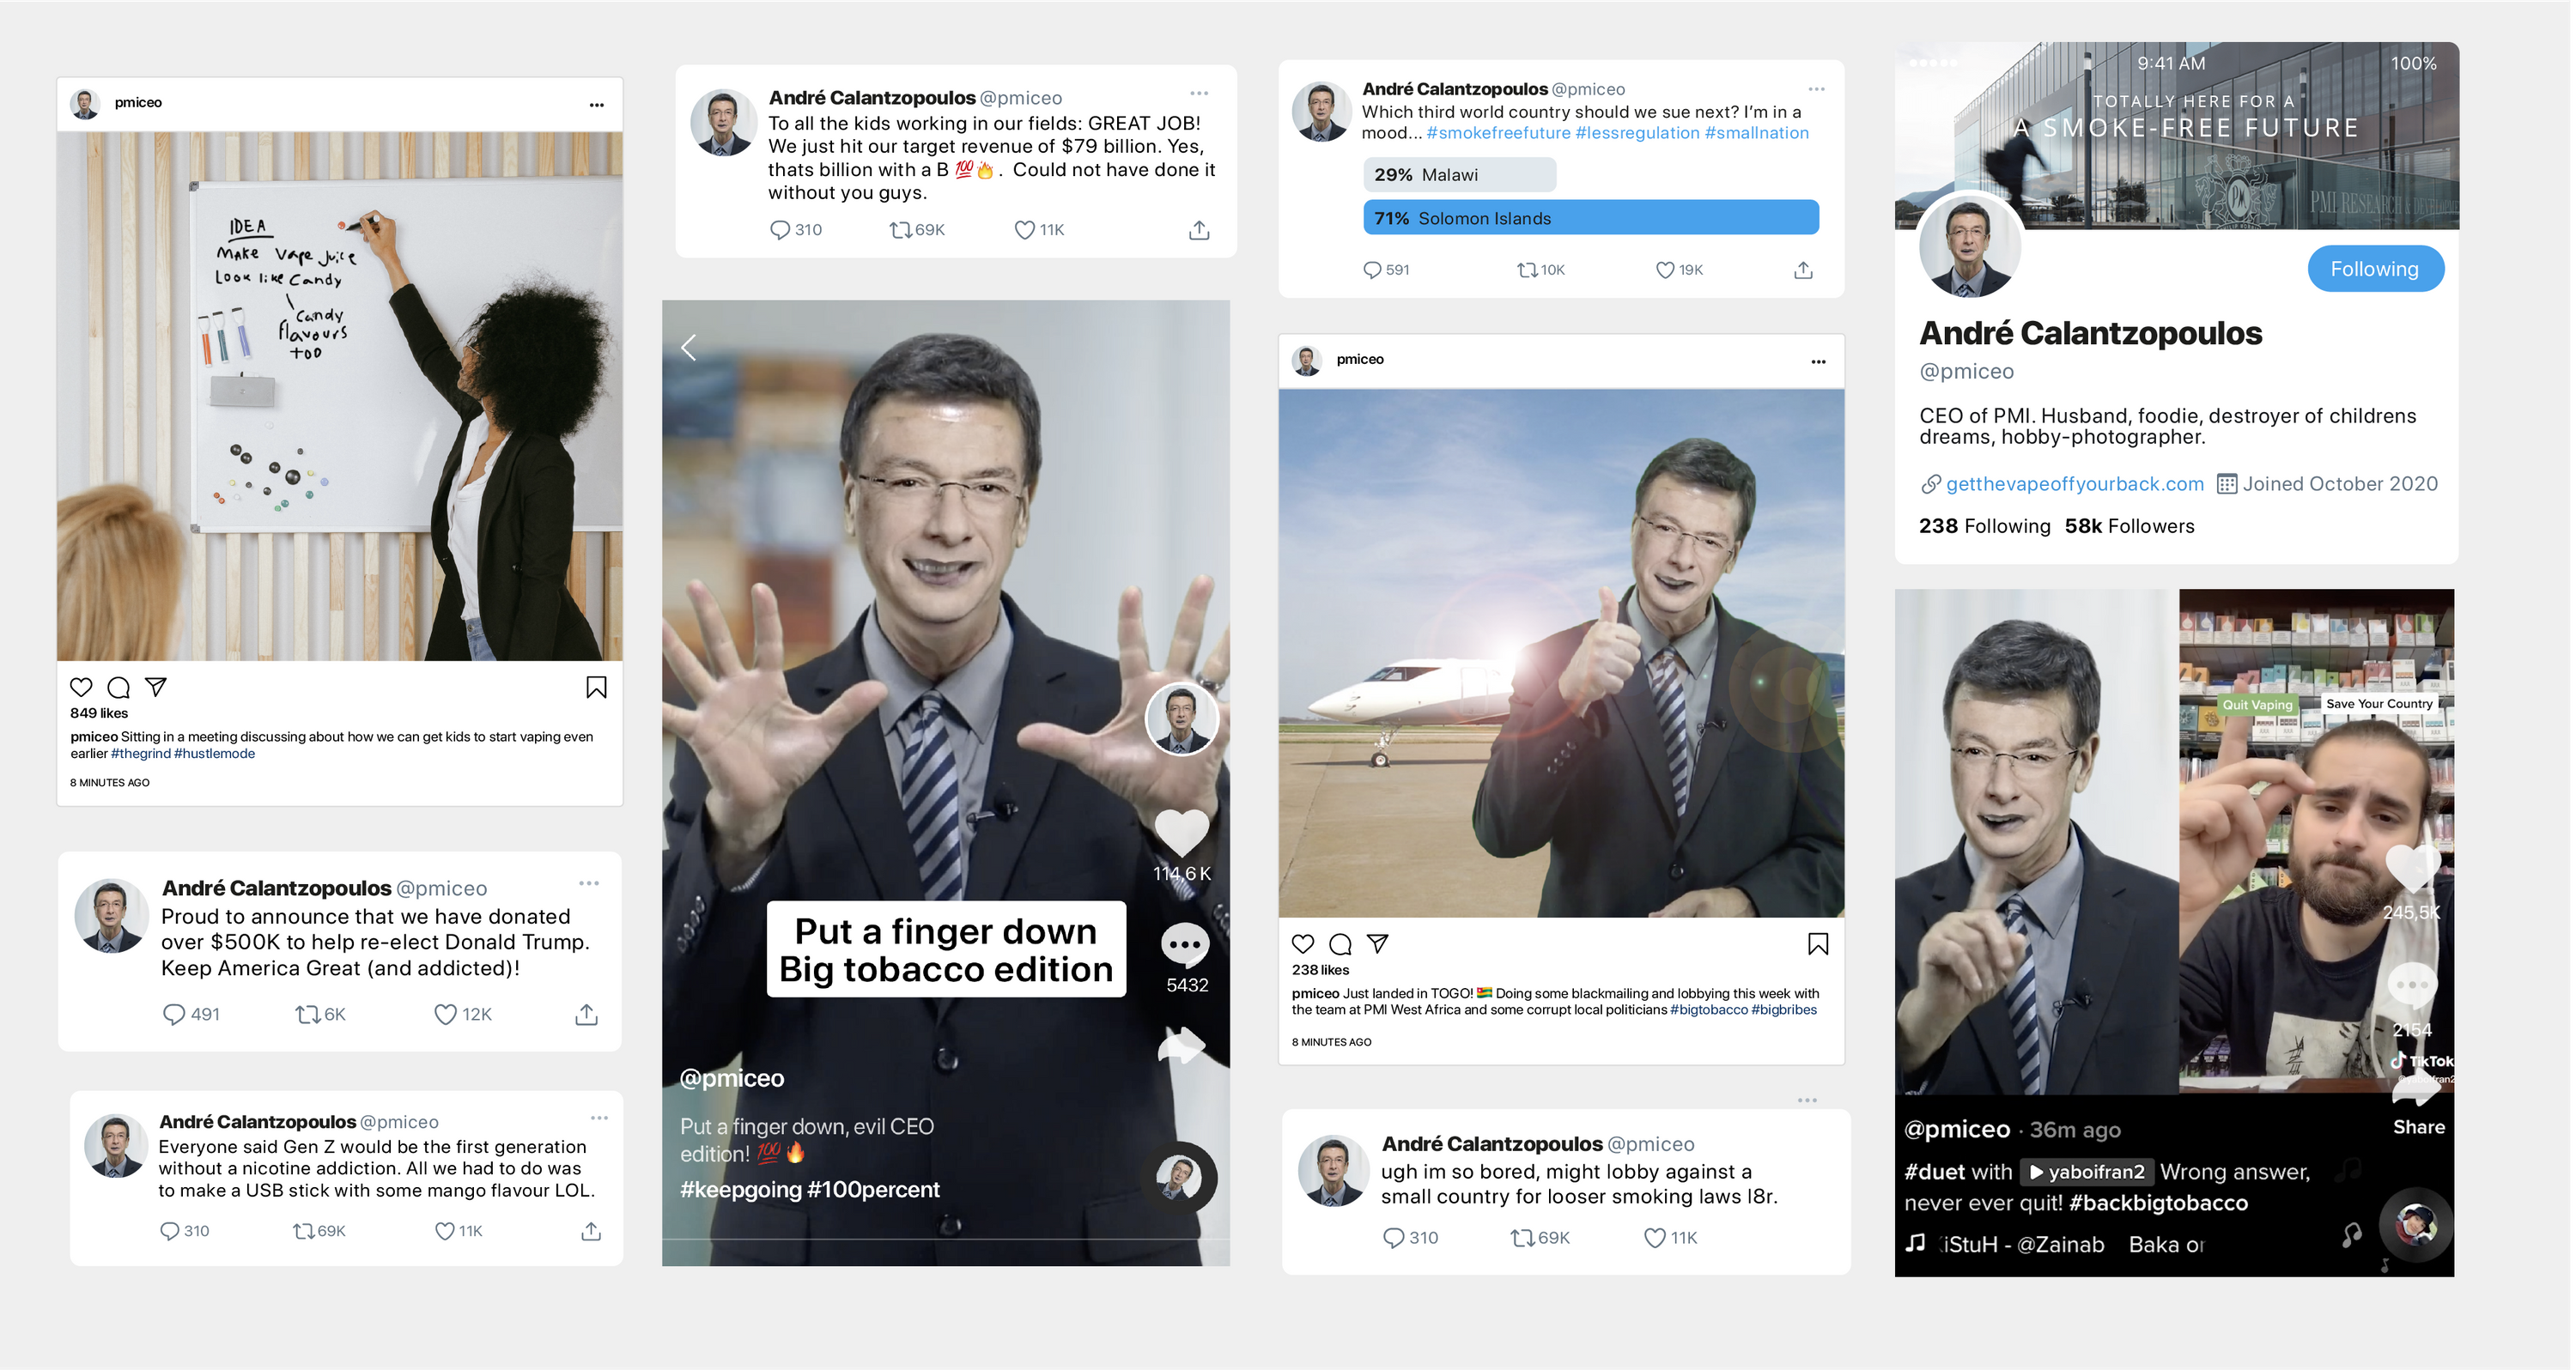Toggle the Following button on profile

point(2375,269)
